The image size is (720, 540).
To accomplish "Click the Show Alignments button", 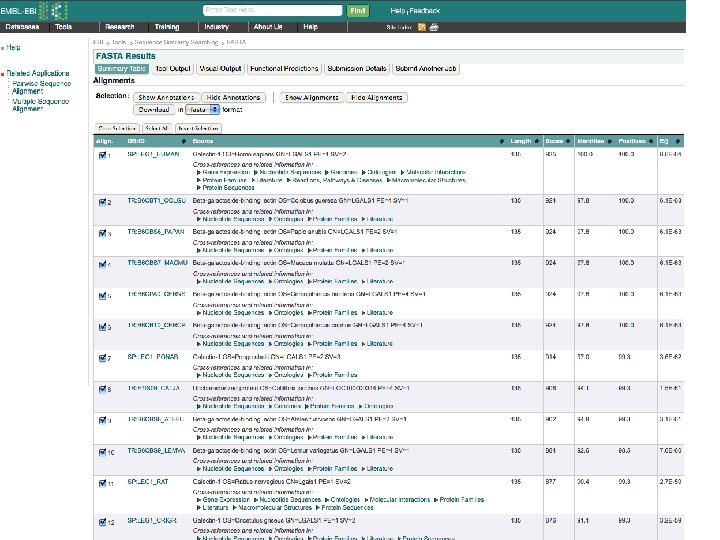I will tap(312, 98).
